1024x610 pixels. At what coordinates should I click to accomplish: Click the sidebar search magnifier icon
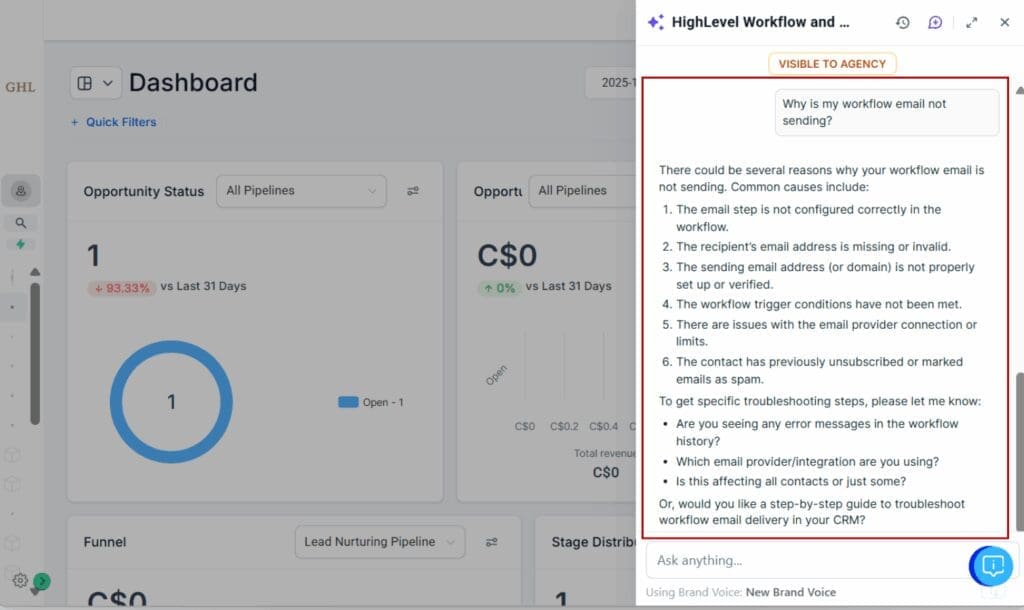[21, 223]
